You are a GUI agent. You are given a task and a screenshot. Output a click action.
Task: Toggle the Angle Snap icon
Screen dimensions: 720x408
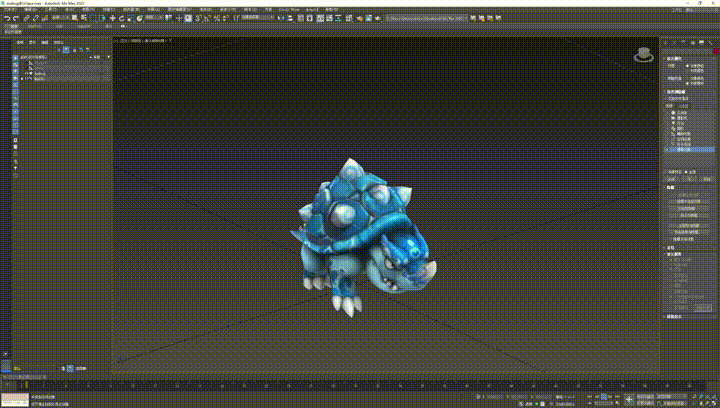pyautogui.click(x=208, y=18)
